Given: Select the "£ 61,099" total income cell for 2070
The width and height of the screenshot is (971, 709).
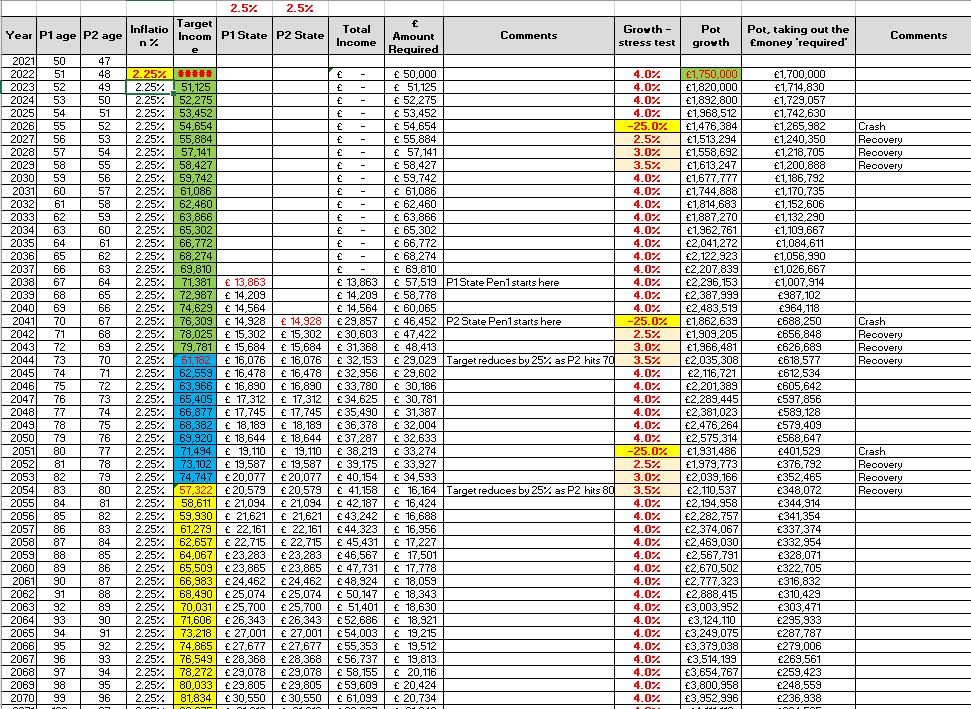Looking at the screenshot, I should click(357, 698).
